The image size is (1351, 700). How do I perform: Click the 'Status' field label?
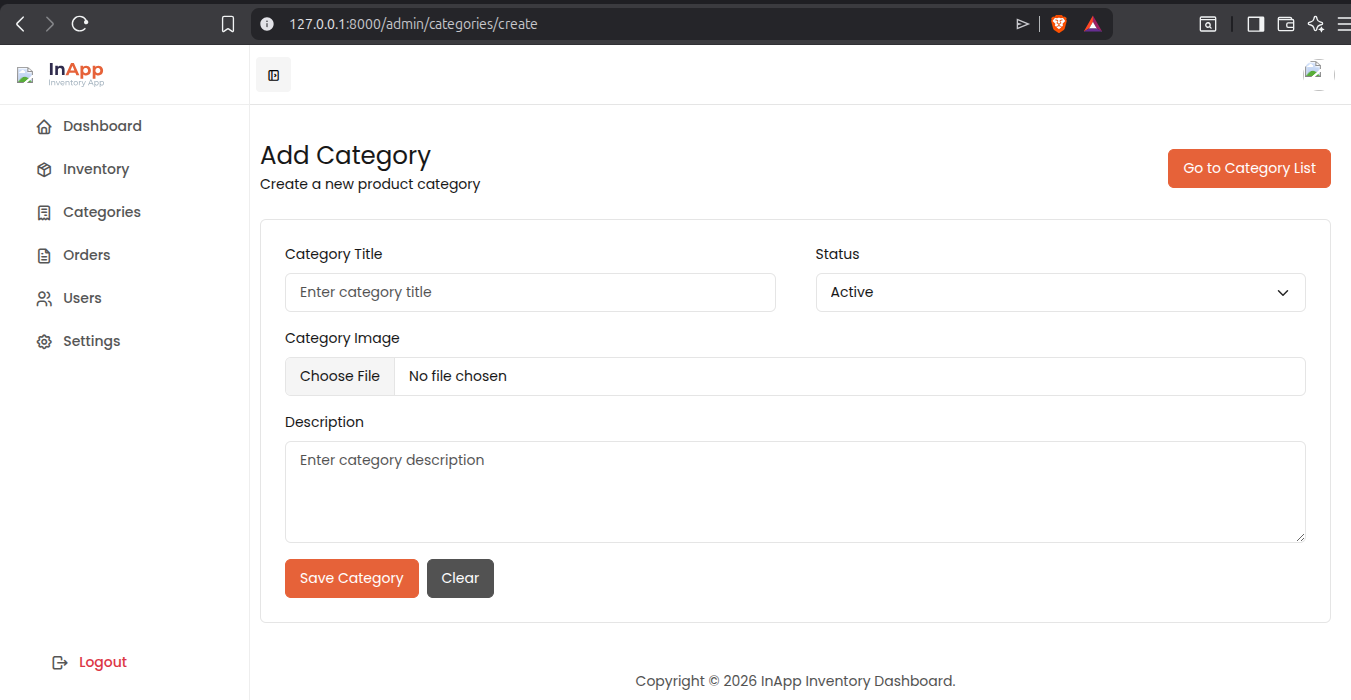pyautogui.click(x=837, y=254)
